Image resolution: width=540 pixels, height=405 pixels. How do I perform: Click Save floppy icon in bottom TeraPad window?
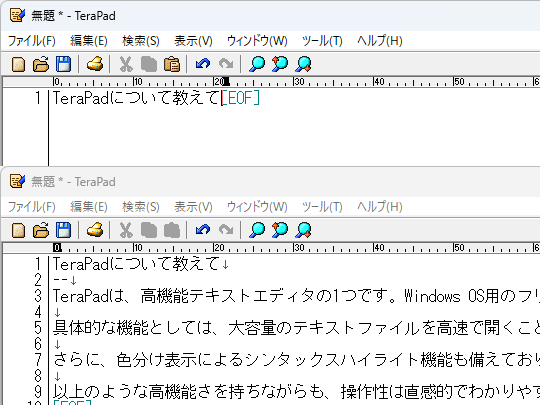click(63, 230)
